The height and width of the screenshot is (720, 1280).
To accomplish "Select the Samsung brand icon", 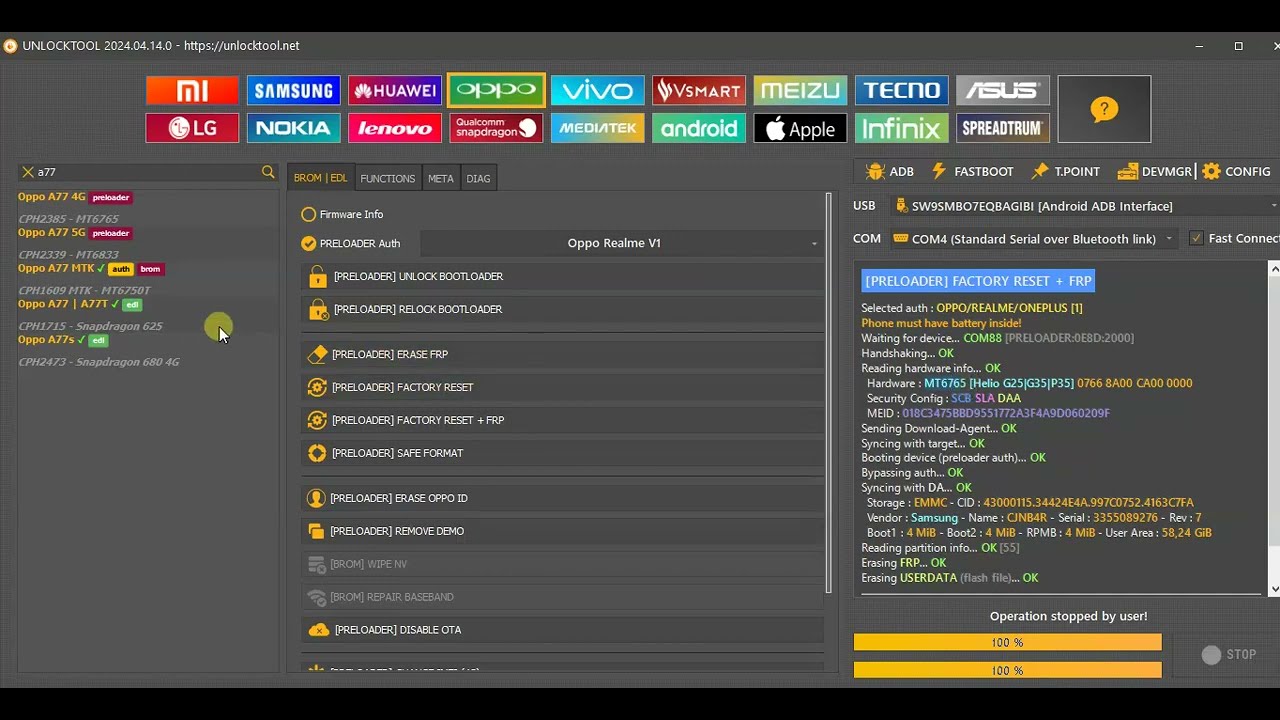I will coord(293,91).
